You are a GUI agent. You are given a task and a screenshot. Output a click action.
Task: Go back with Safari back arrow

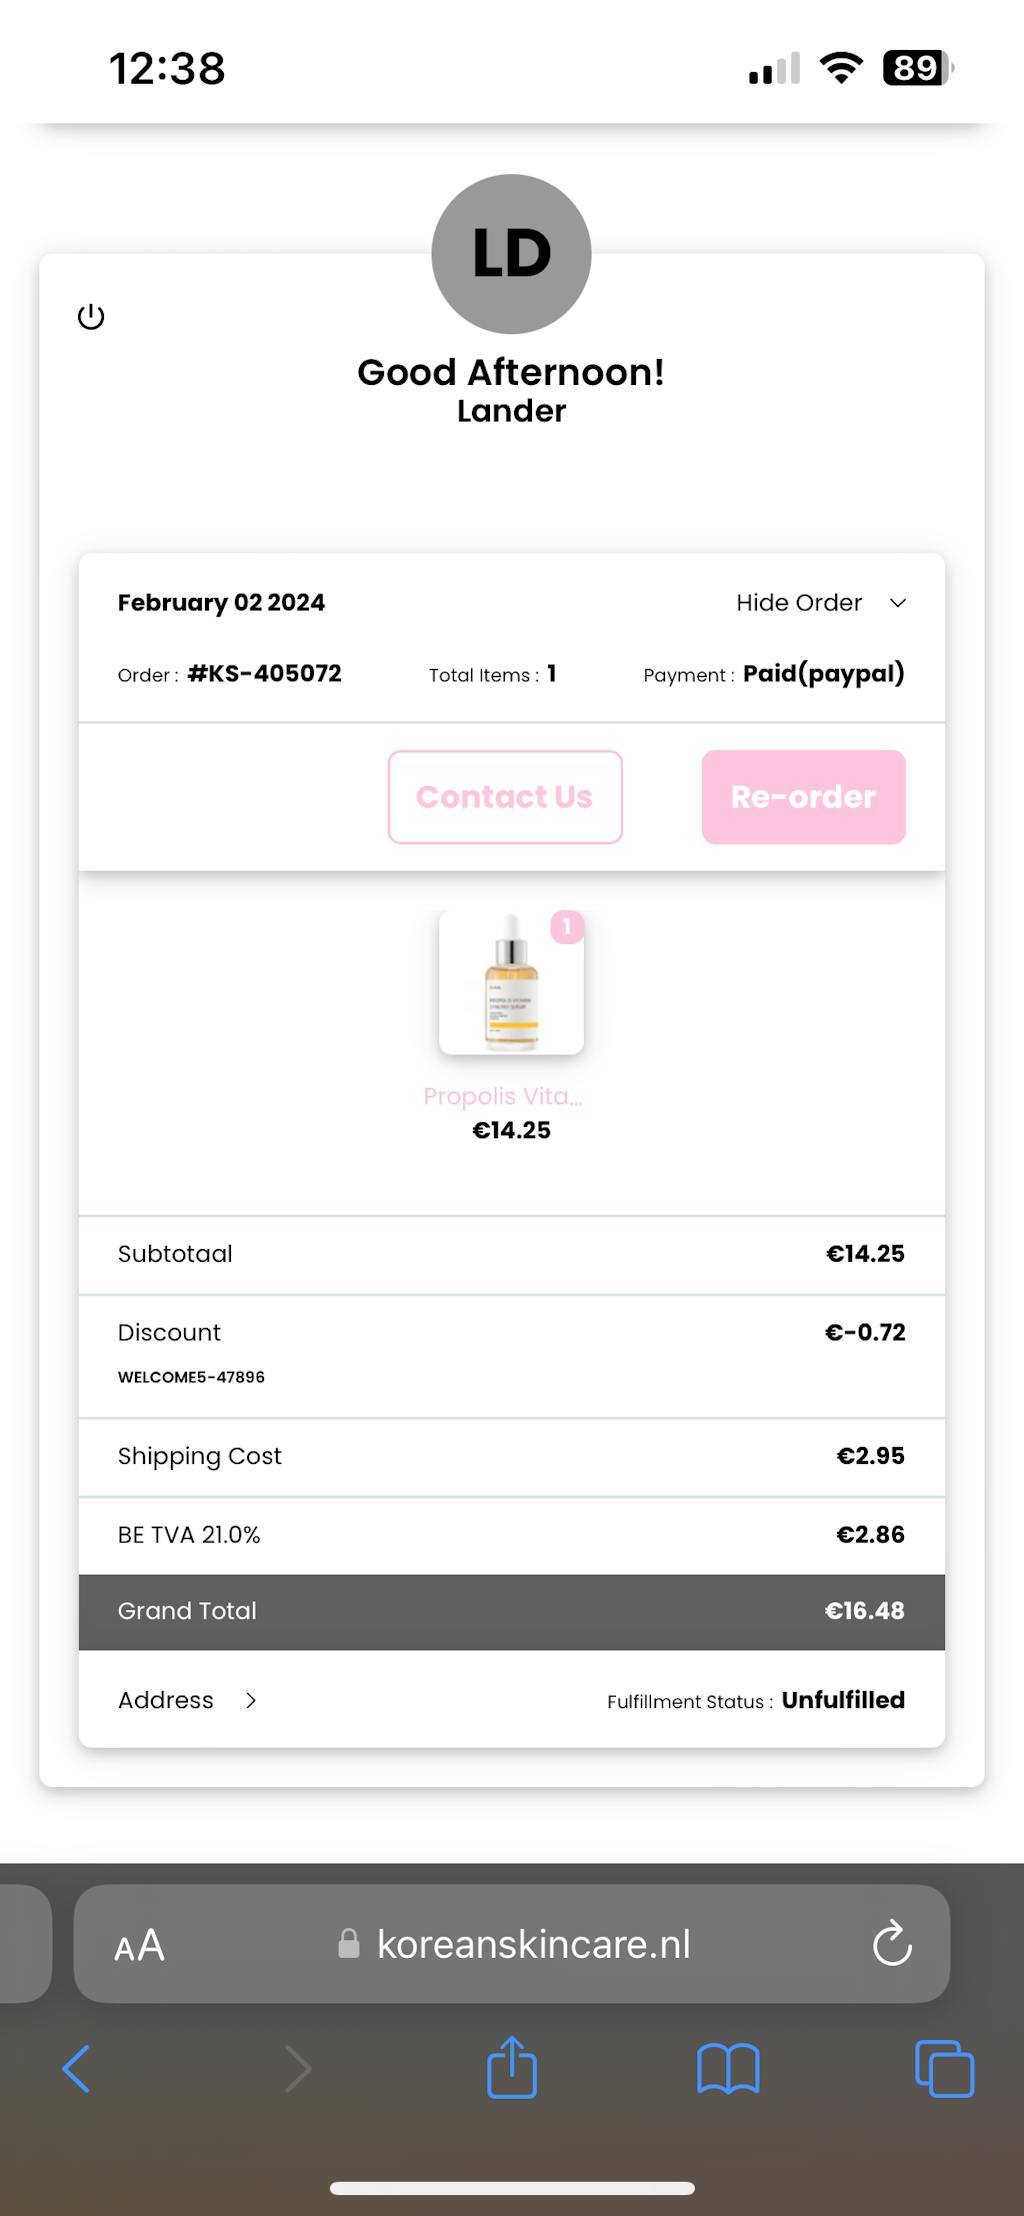pyautogui.click(x=76, y=2068)
